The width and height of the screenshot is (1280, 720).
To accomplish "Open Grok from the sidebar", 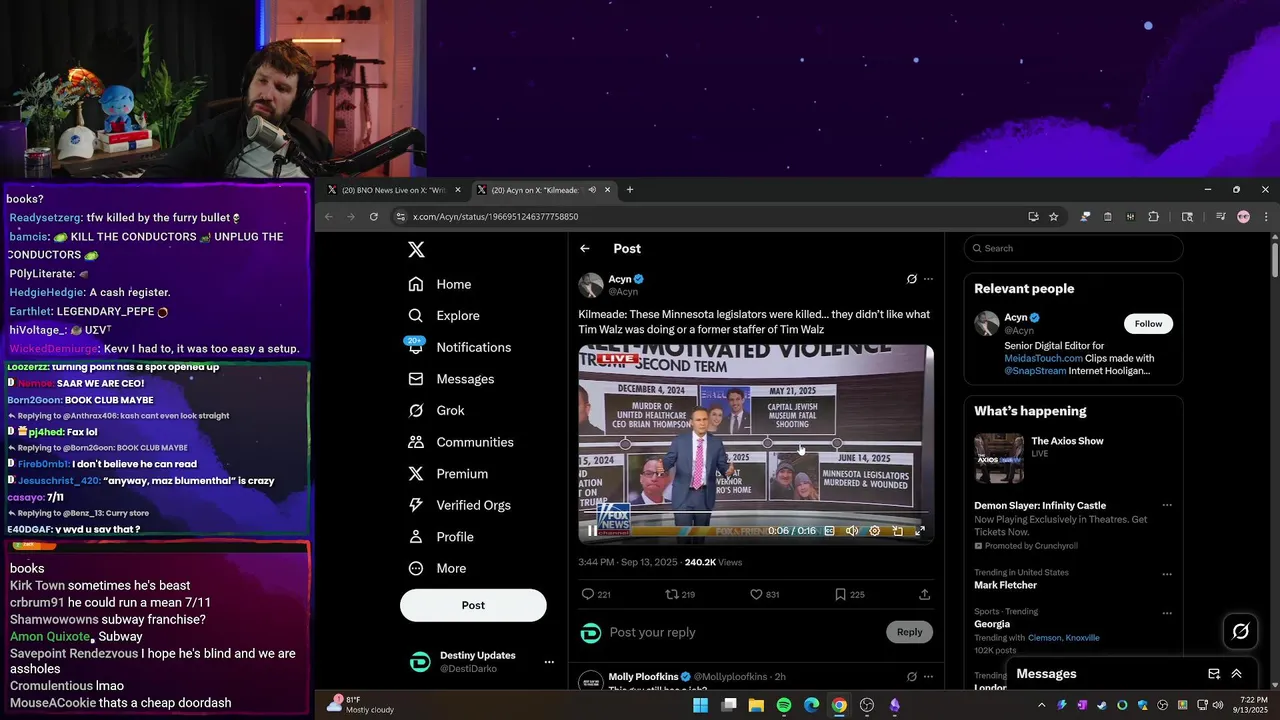I will [436, 410].
